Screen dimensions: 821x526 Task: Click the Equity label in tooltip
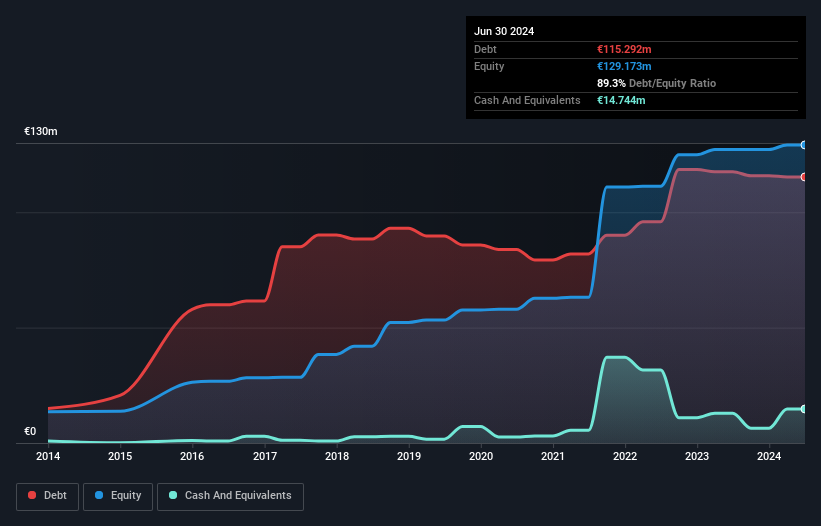489,66
